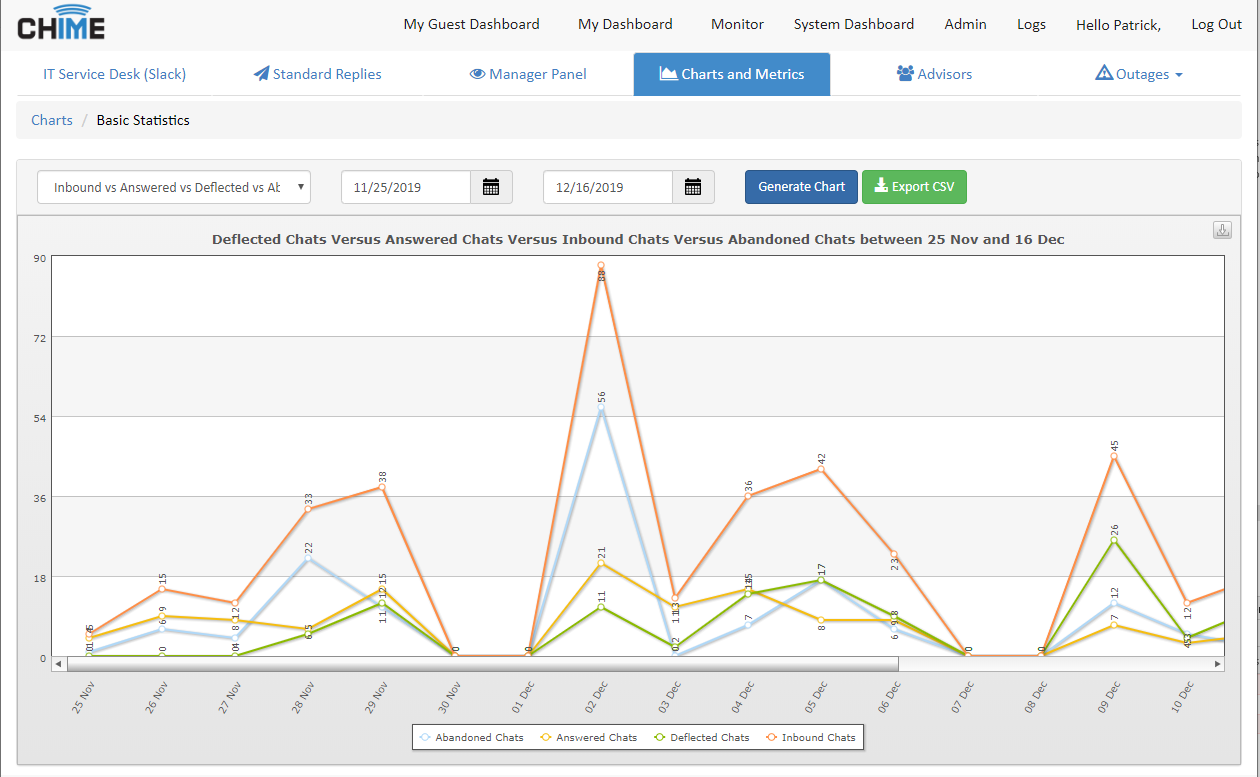This screenshot has height=777, width=1260.
Task: Click the start date field 11/25/2019
Action: point(406,187)
